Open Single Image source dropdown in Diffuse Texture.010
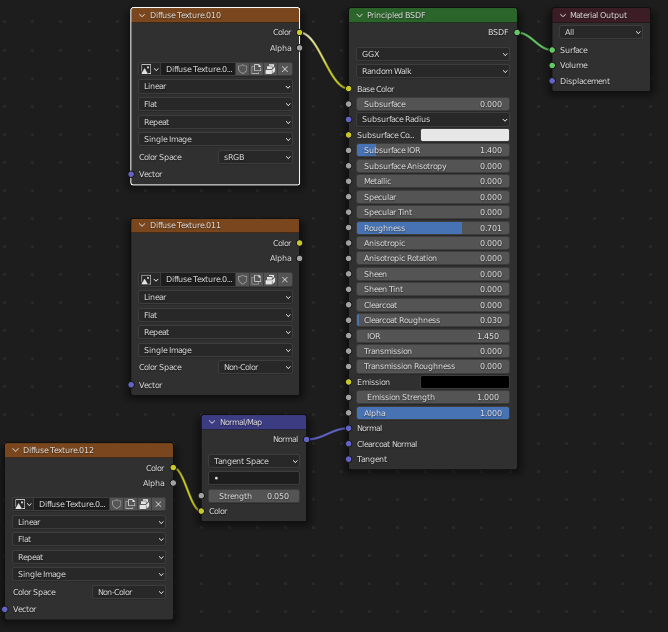 [x=215, y=139]
